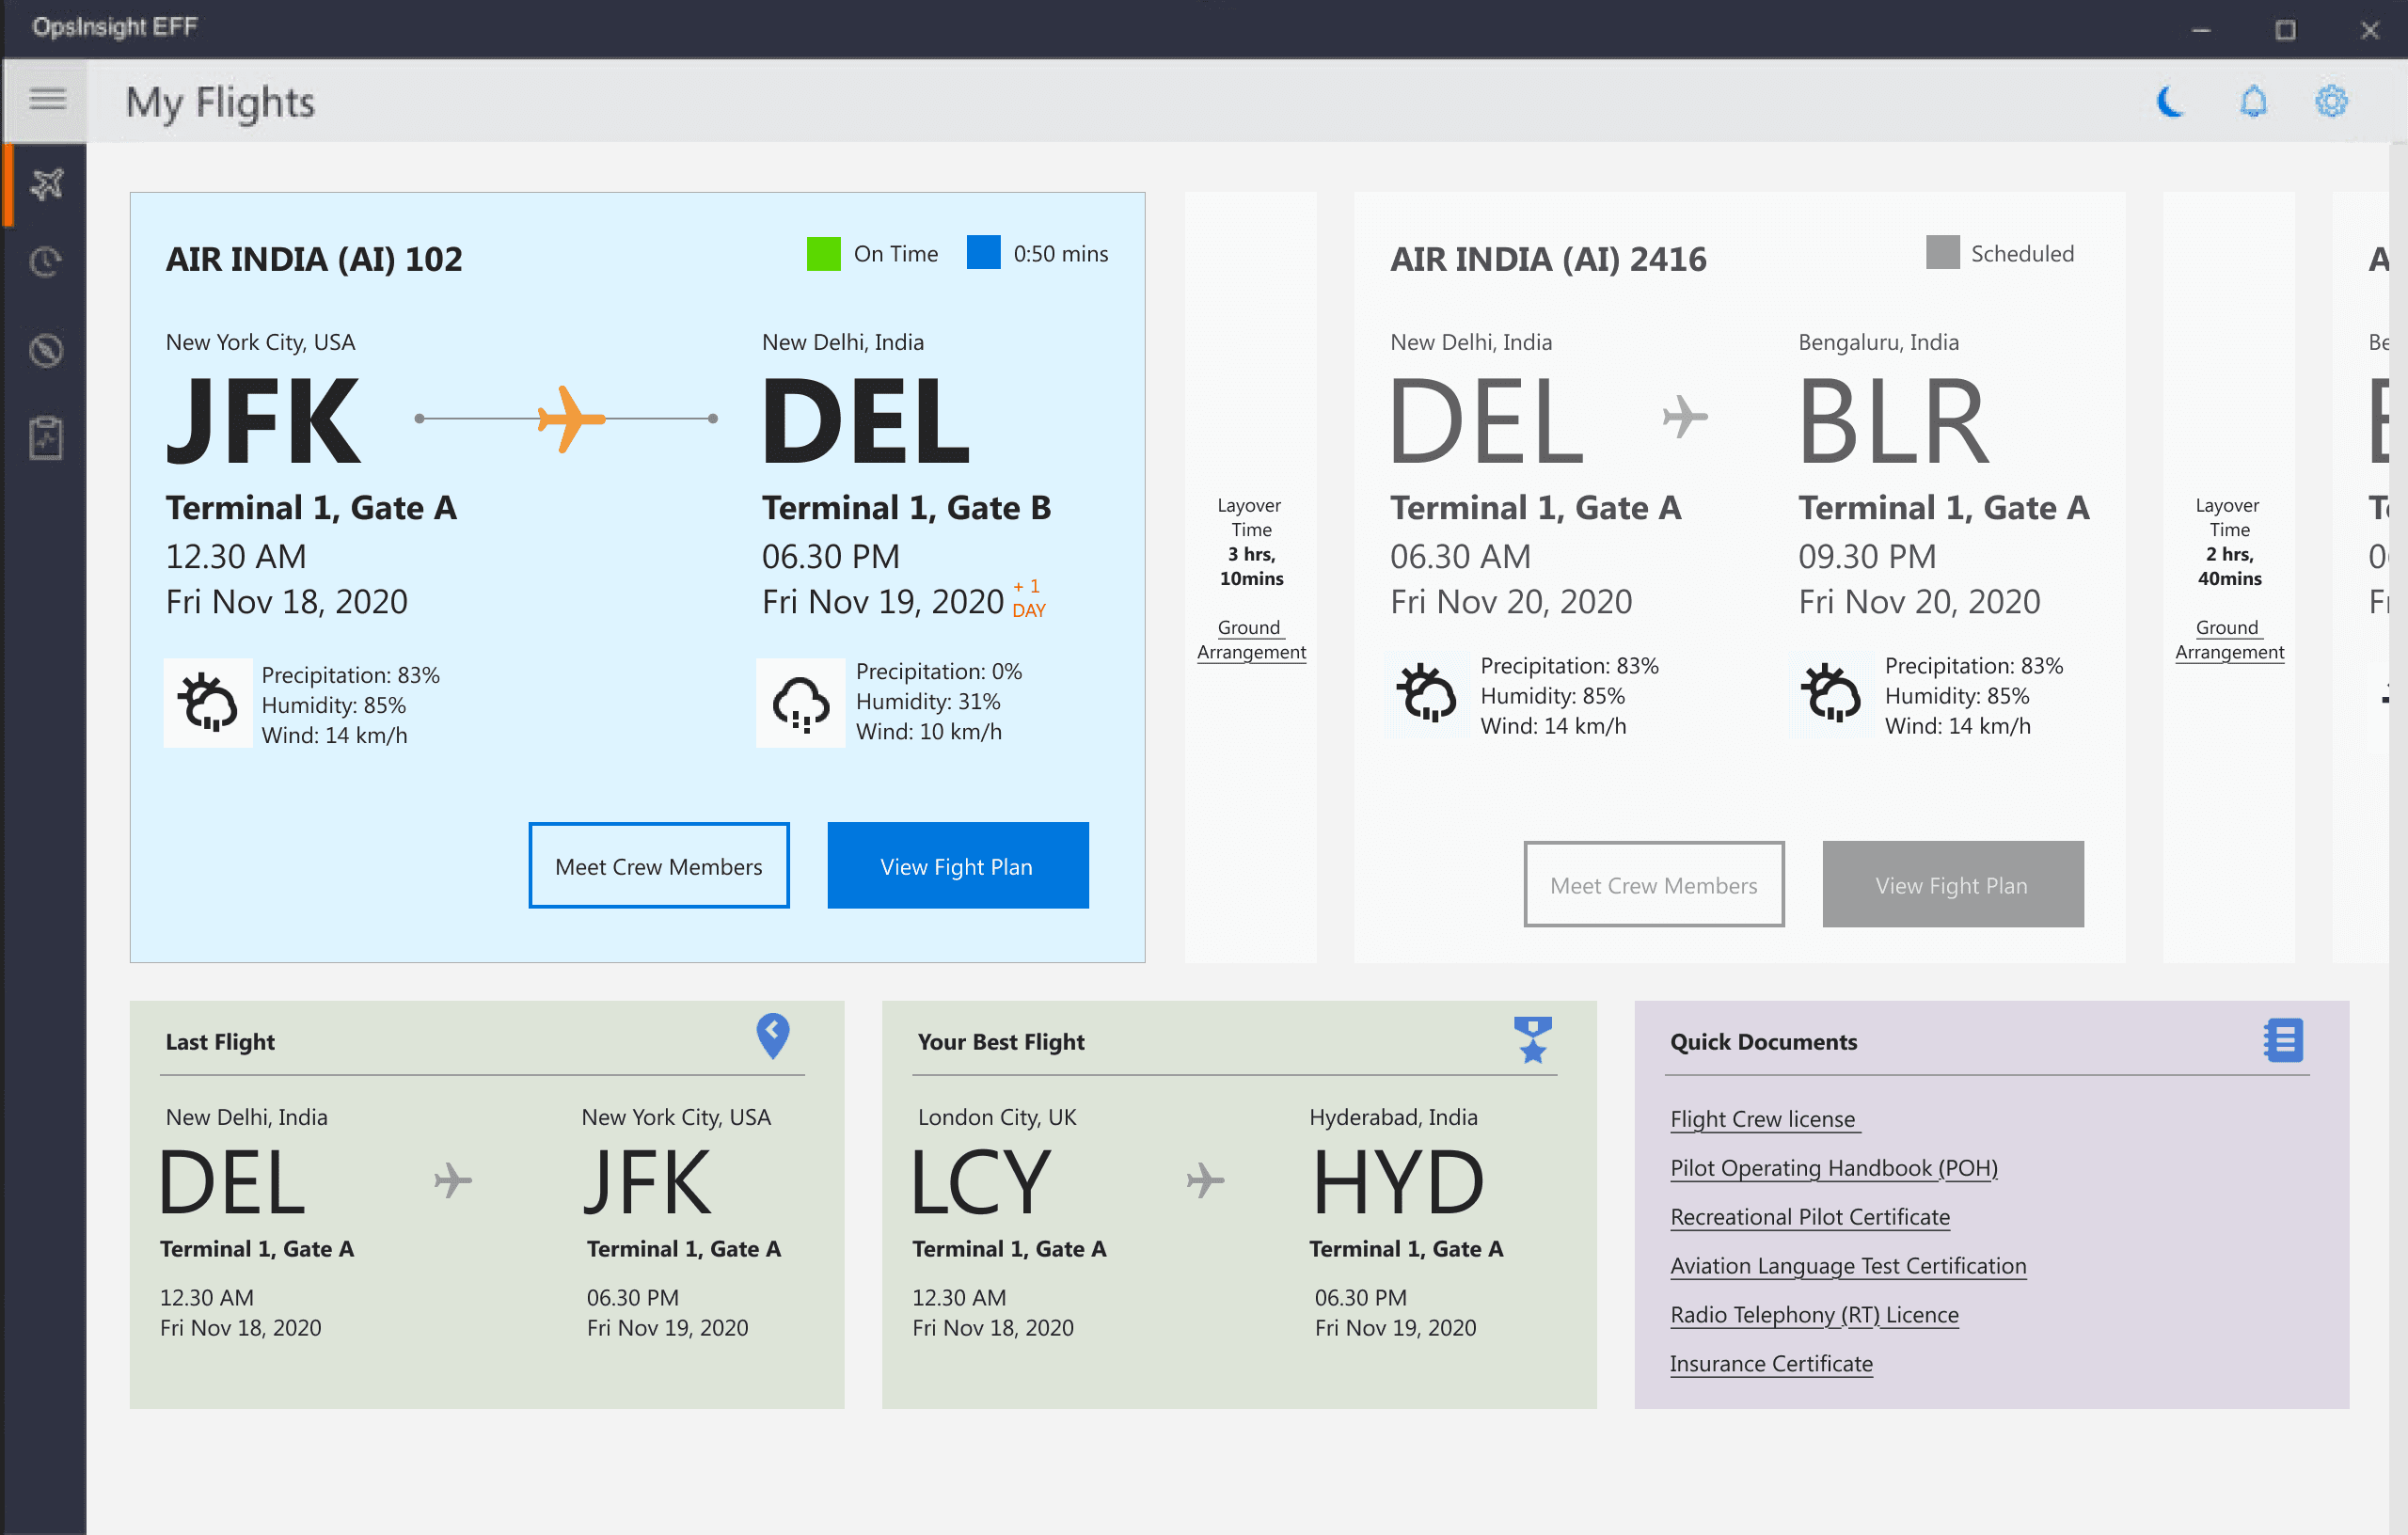The image size is (2408, 1535).
Task: Click the Quick Documents notebook icon
Action: point(2283,1040)
